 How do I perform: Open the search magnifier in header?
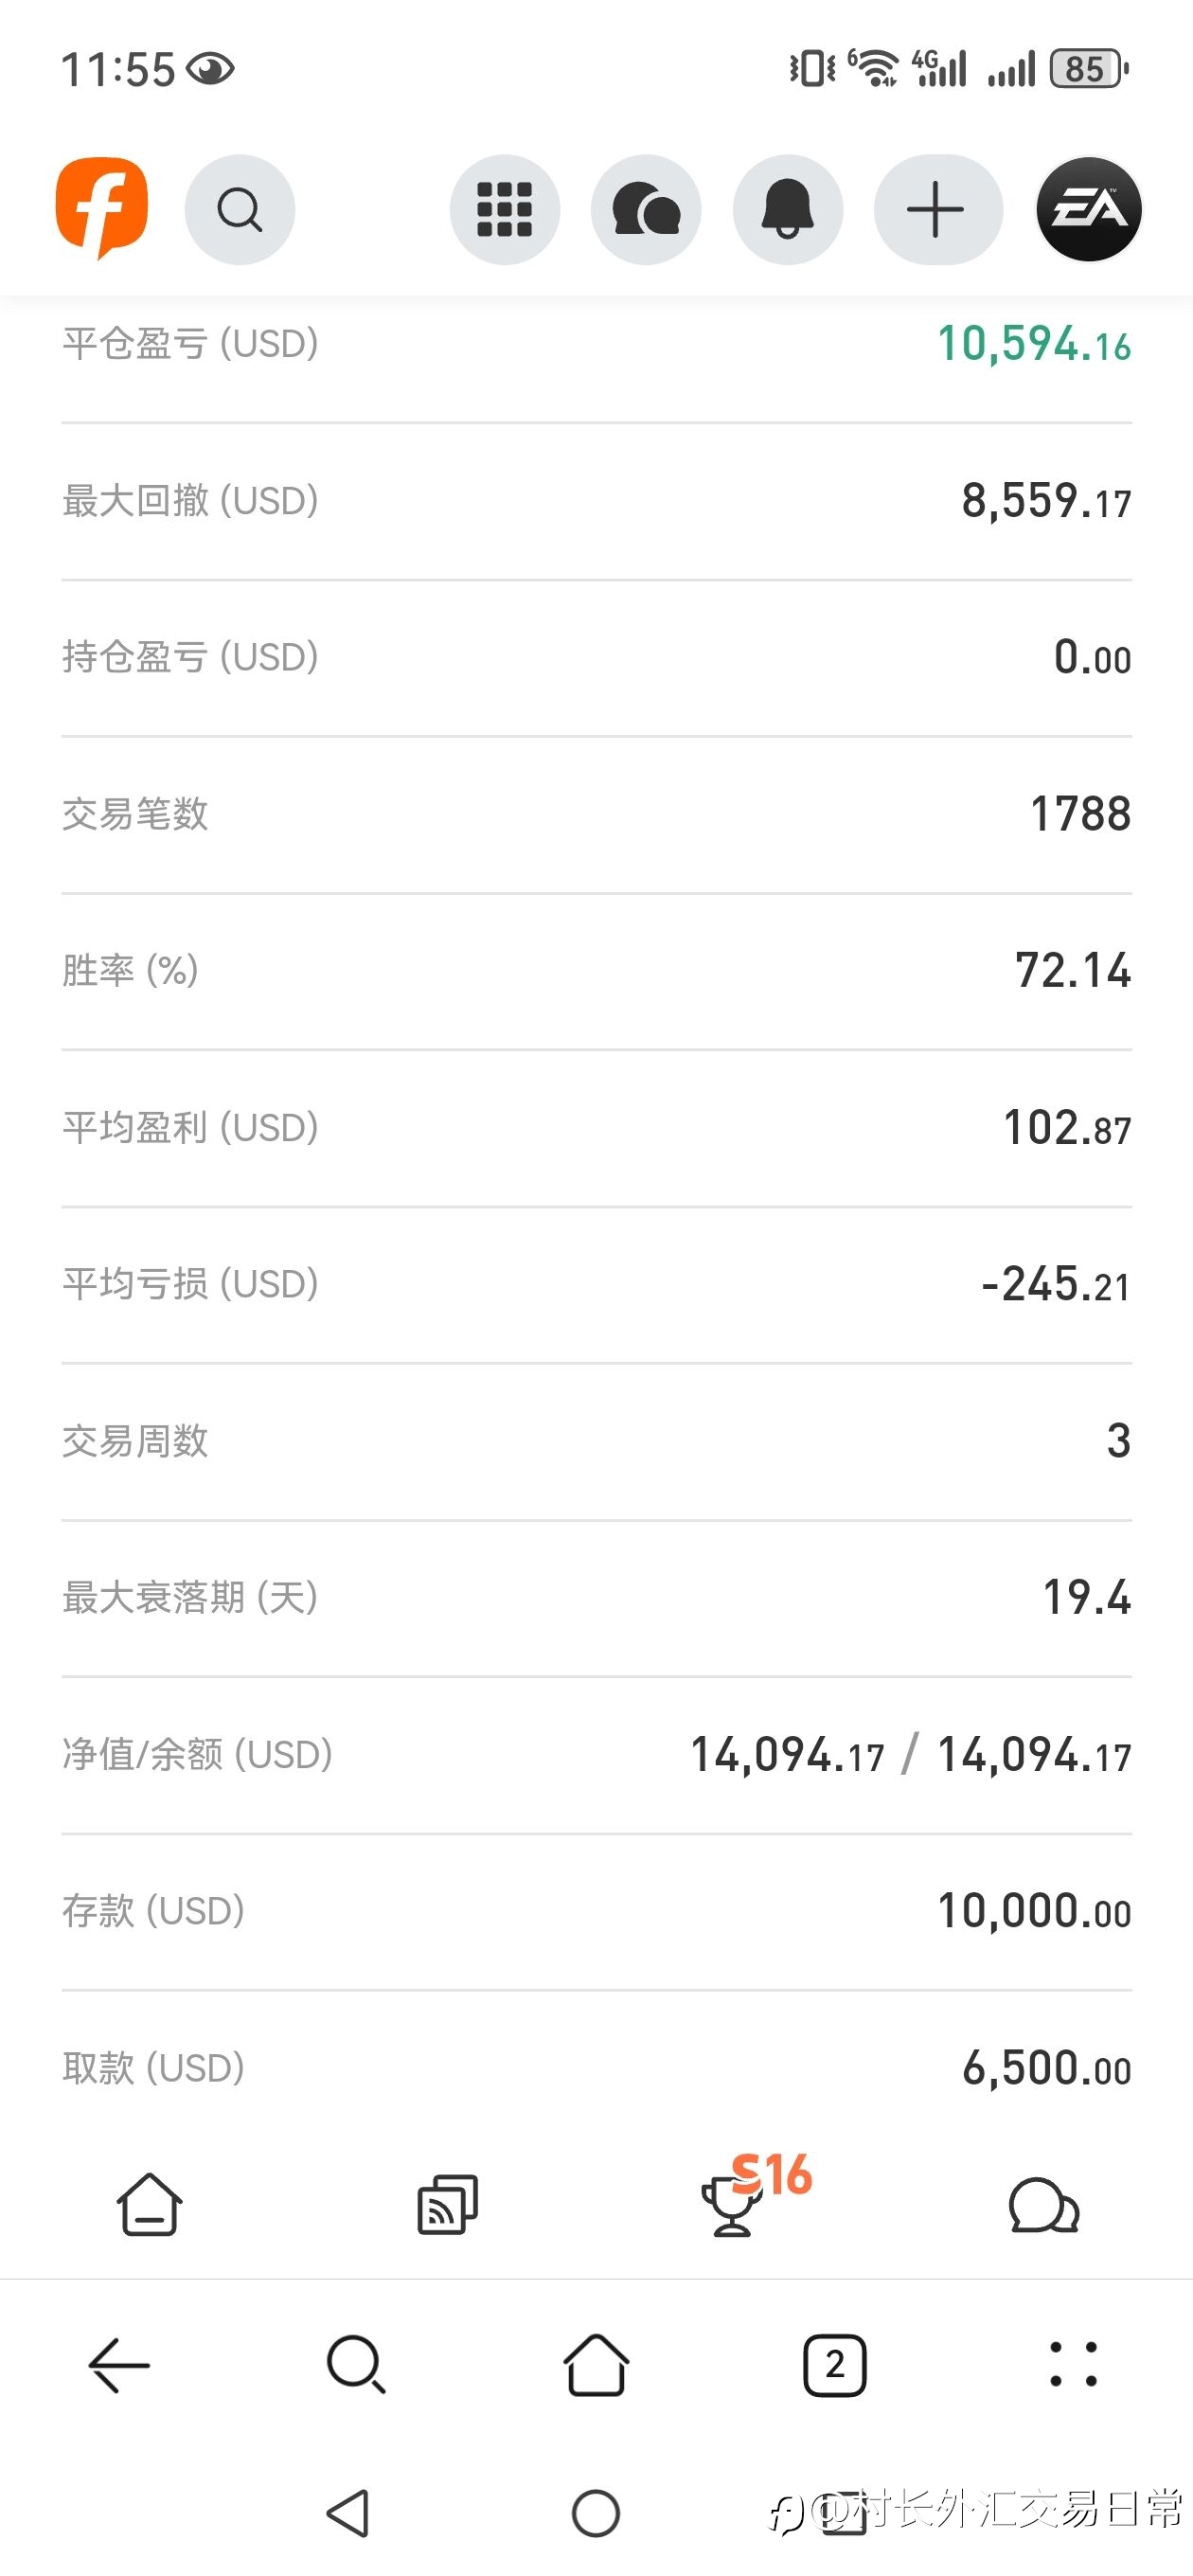(x=240, y=210)
